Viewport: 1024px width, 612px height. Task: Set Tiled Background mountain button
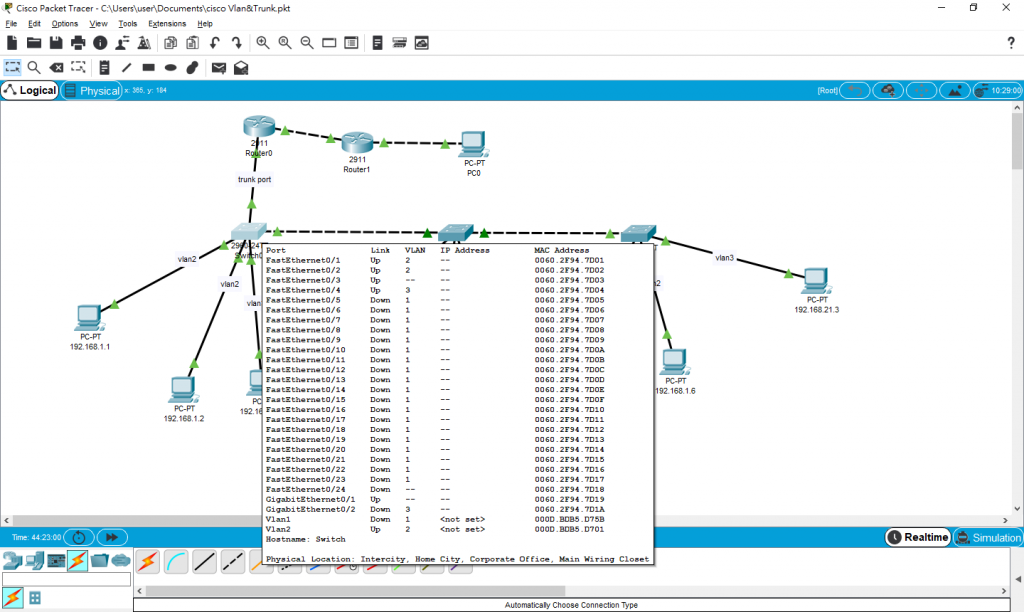(955, 90)
